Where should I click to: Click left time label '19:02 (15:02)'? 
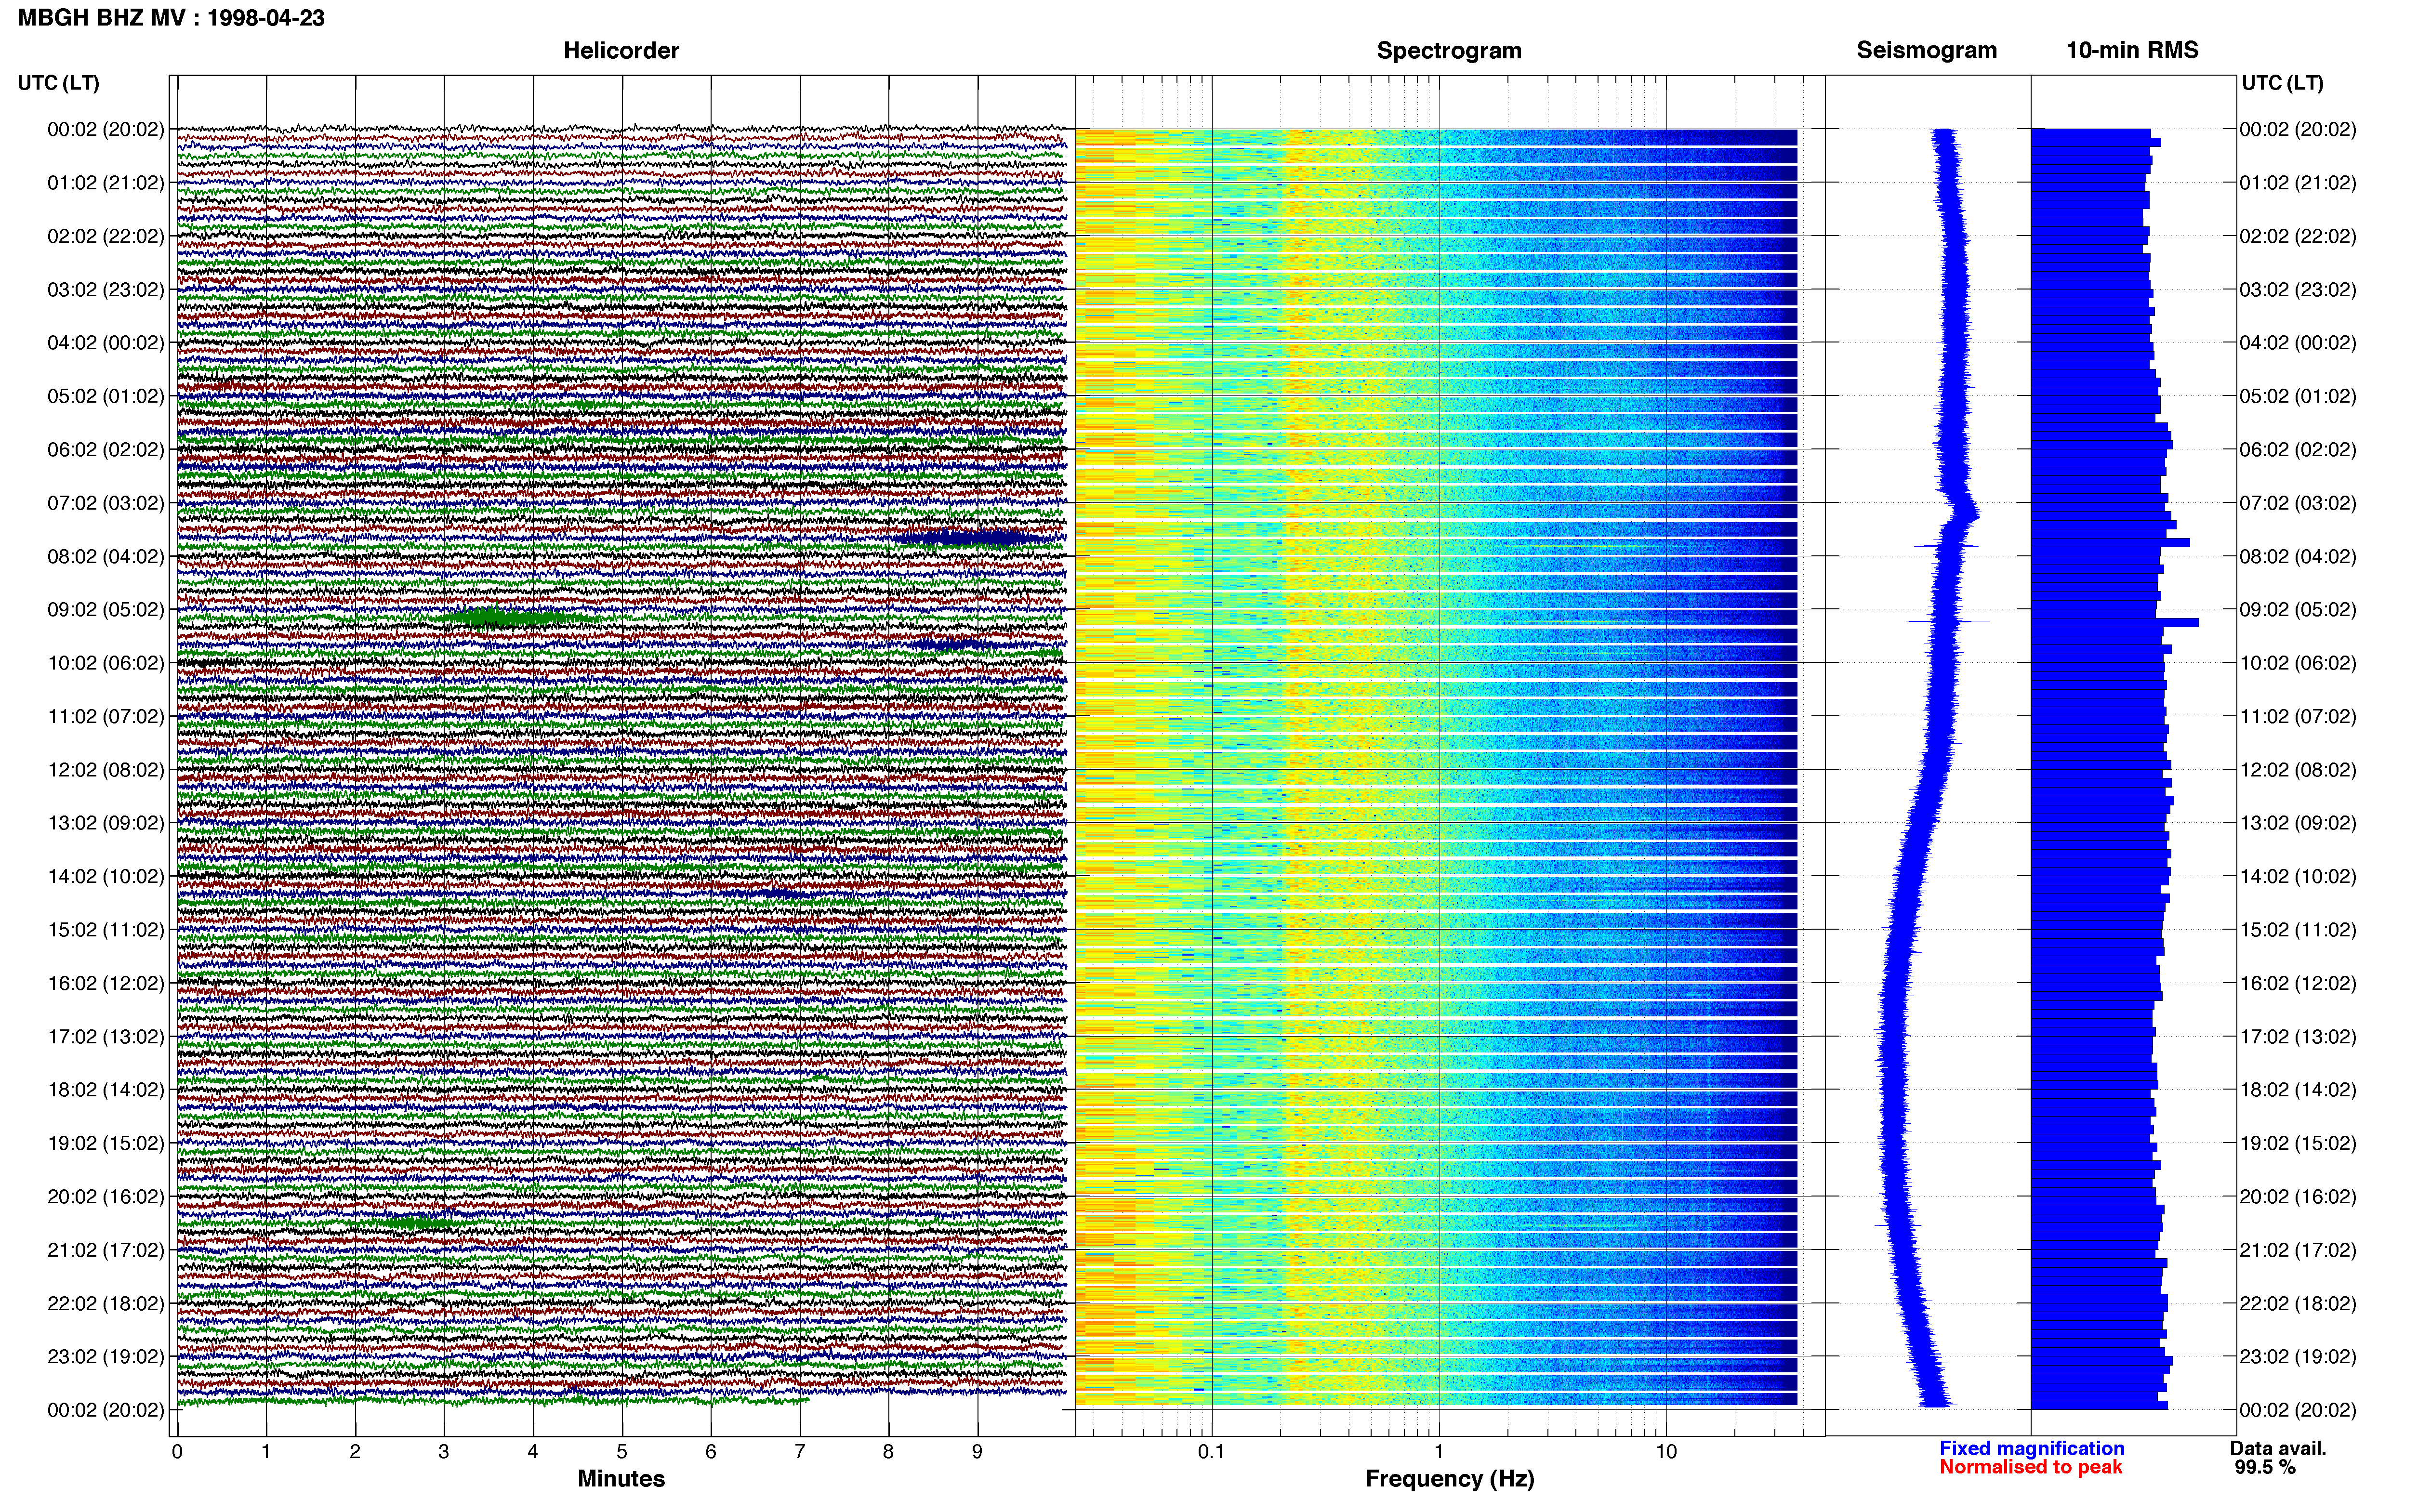pyautogui.click(x=106, y=1143)
